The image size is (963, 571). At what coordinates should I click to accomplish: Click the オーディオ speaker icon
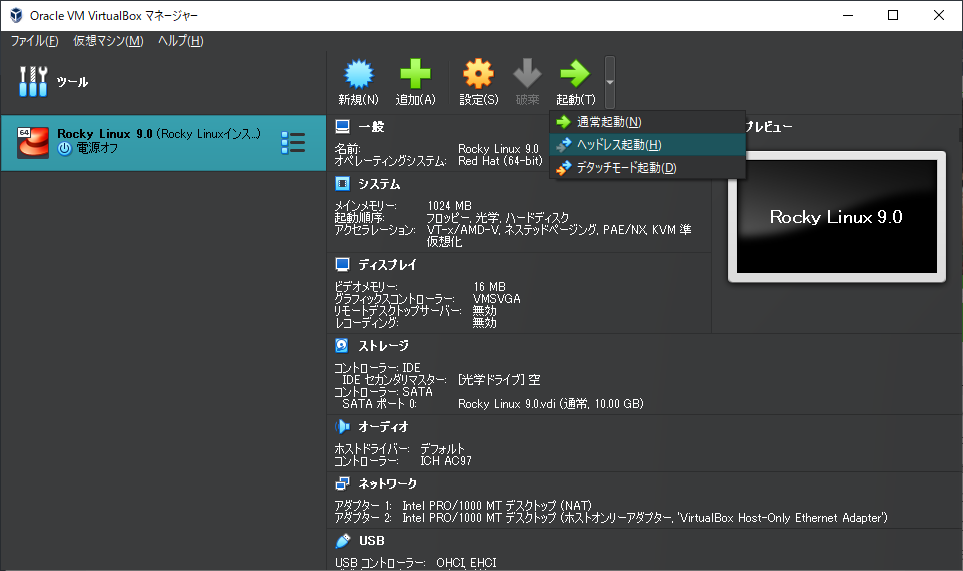coord(342,426)
